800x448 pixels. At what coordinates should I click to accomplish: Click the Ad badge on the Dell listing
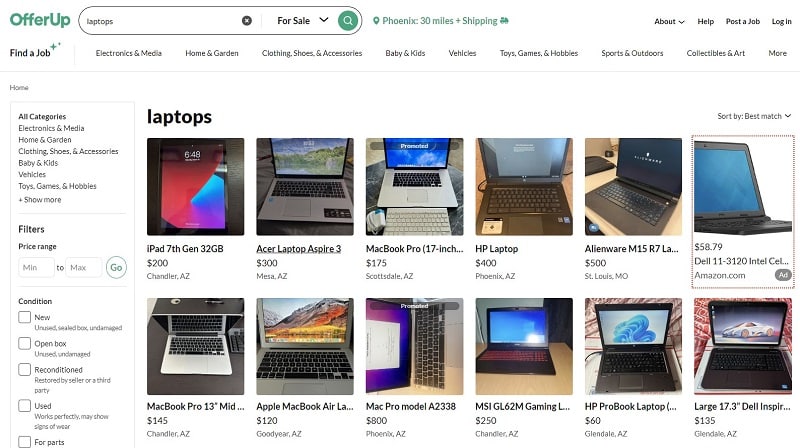[783, 275]
